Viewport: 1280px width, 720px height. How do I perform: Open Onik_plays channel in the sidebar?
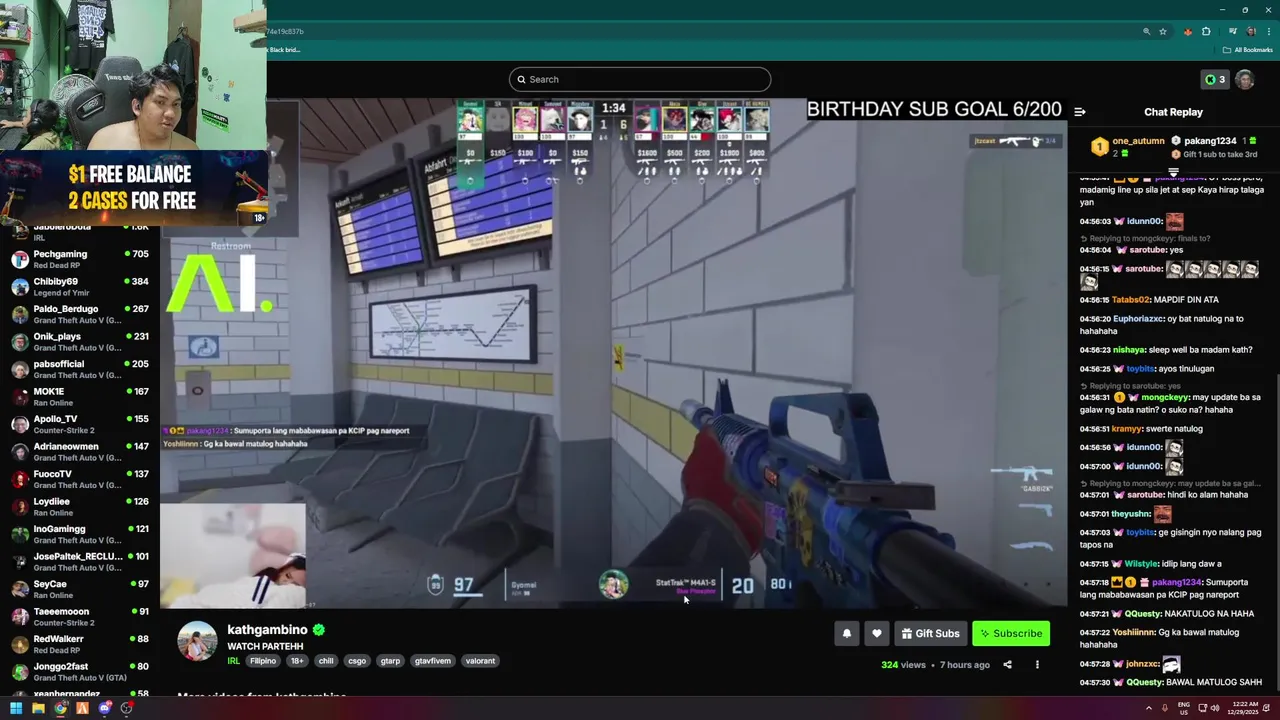80,342
